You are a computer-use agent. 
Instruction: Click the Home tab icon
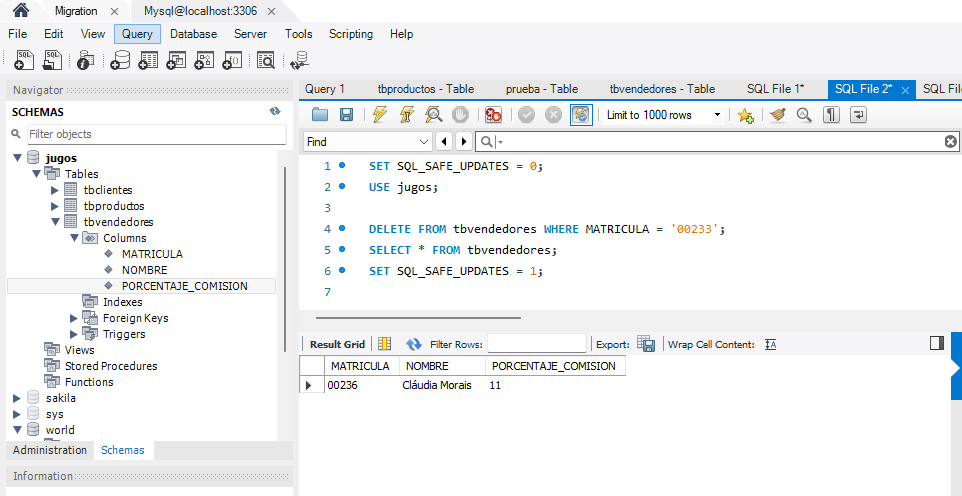point(21,10)
